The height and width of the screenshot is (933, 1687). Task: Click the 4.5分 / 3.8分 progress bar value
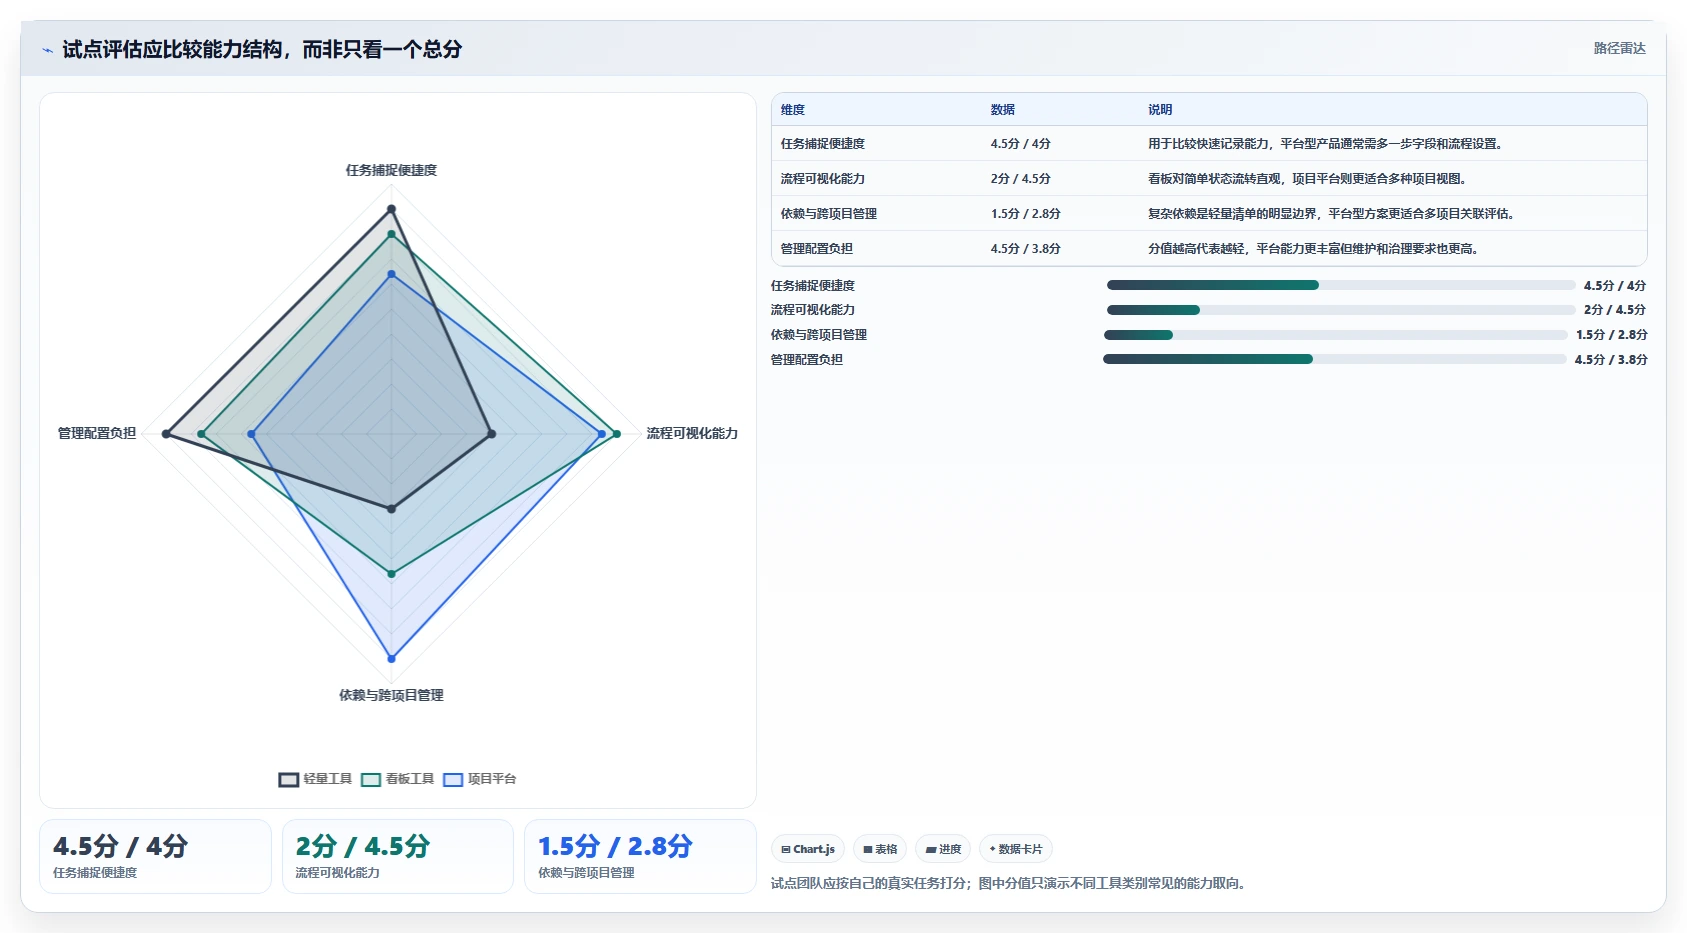pyautogui.click(x=1611, y=360)
